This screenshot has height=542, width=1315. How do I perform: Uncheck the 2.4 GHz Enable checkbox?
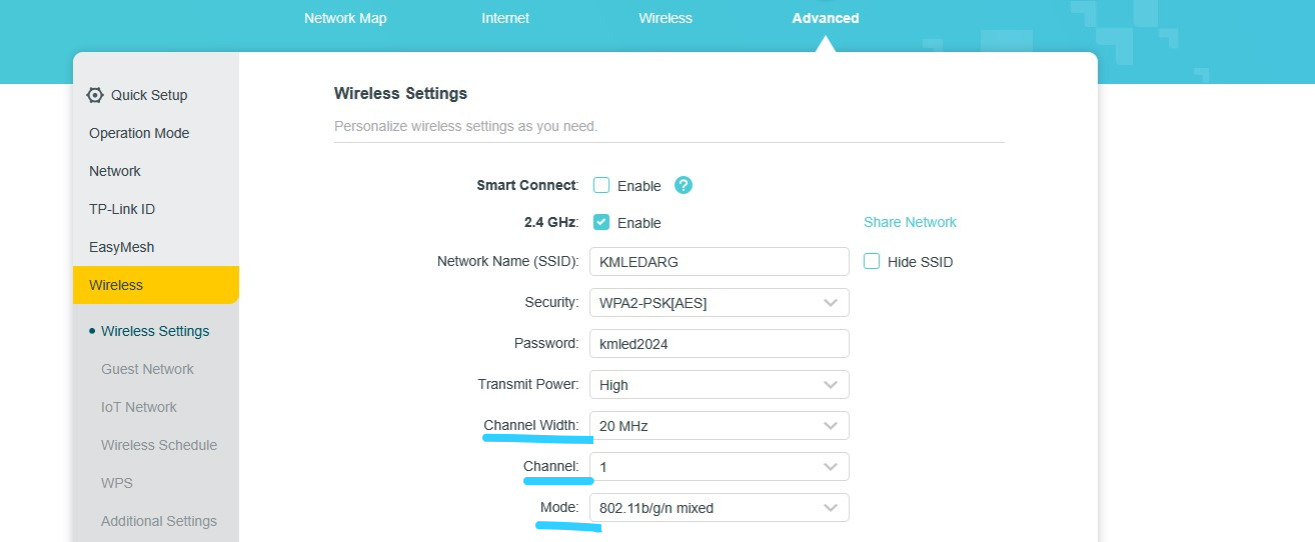coord(601,222)
